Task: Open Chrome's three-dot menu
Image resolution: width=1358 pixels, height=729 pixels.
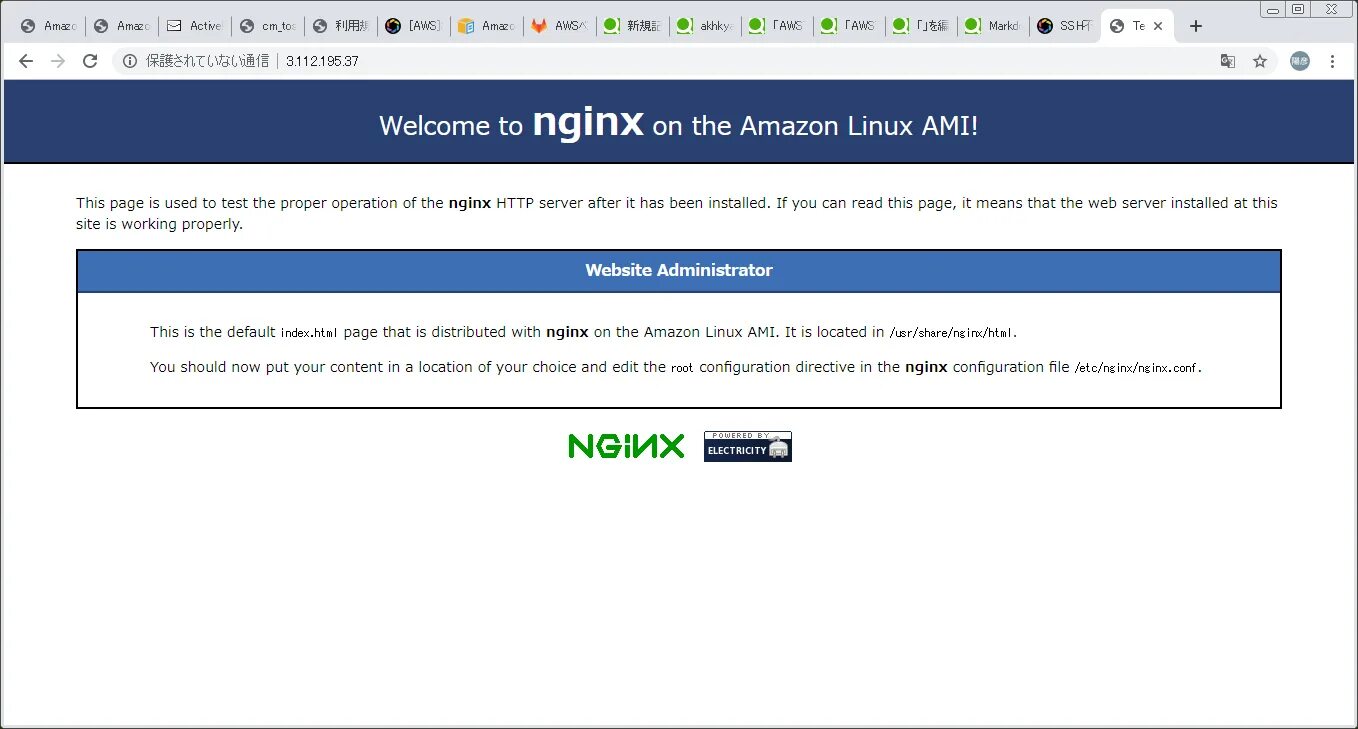Action: click(x=1332, y=61)
